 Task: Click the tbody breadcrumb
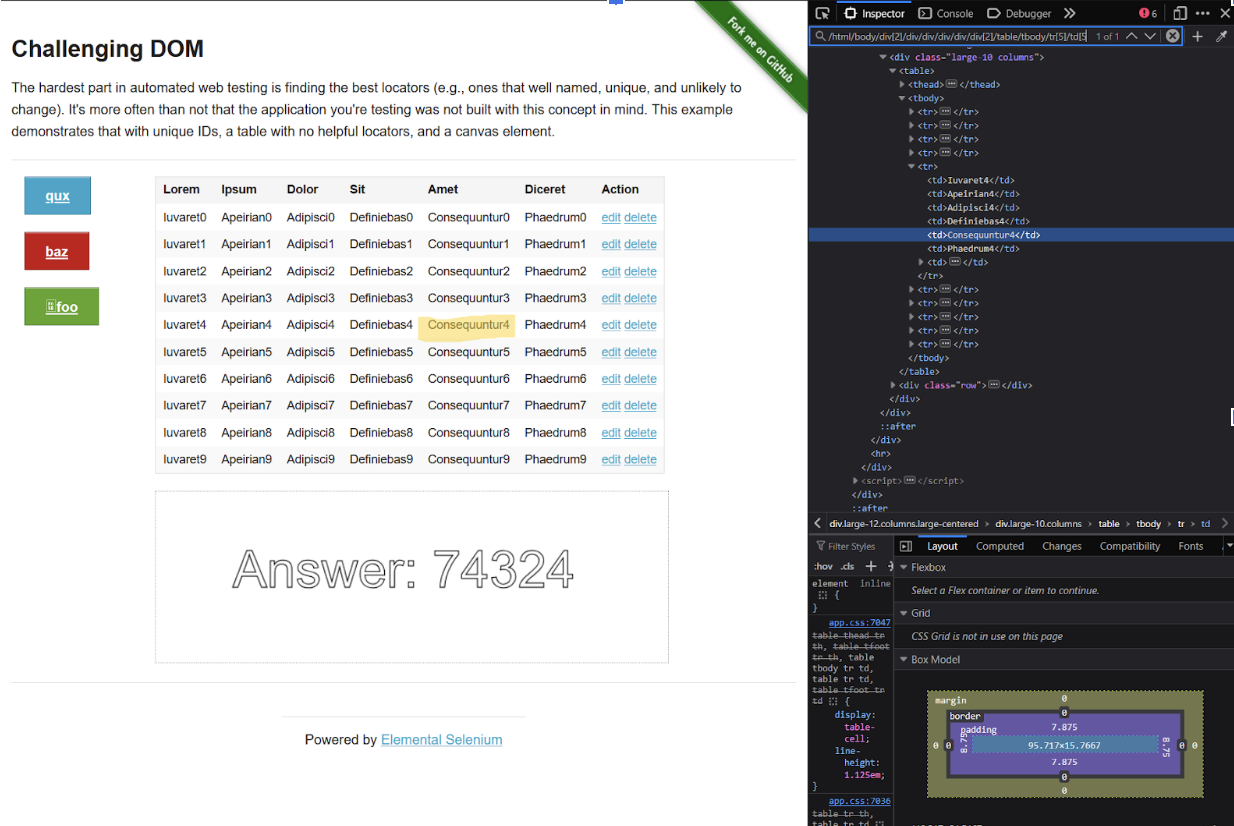click(x=1148, y=523)
